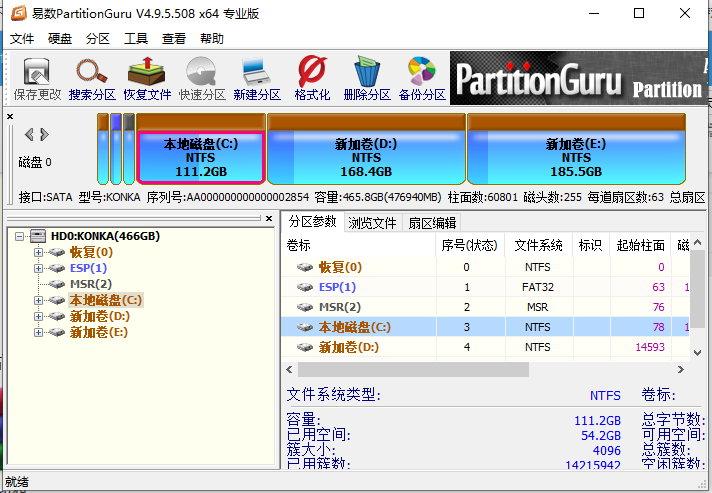Close the disk map panel with X

click(x=10, y=117)
